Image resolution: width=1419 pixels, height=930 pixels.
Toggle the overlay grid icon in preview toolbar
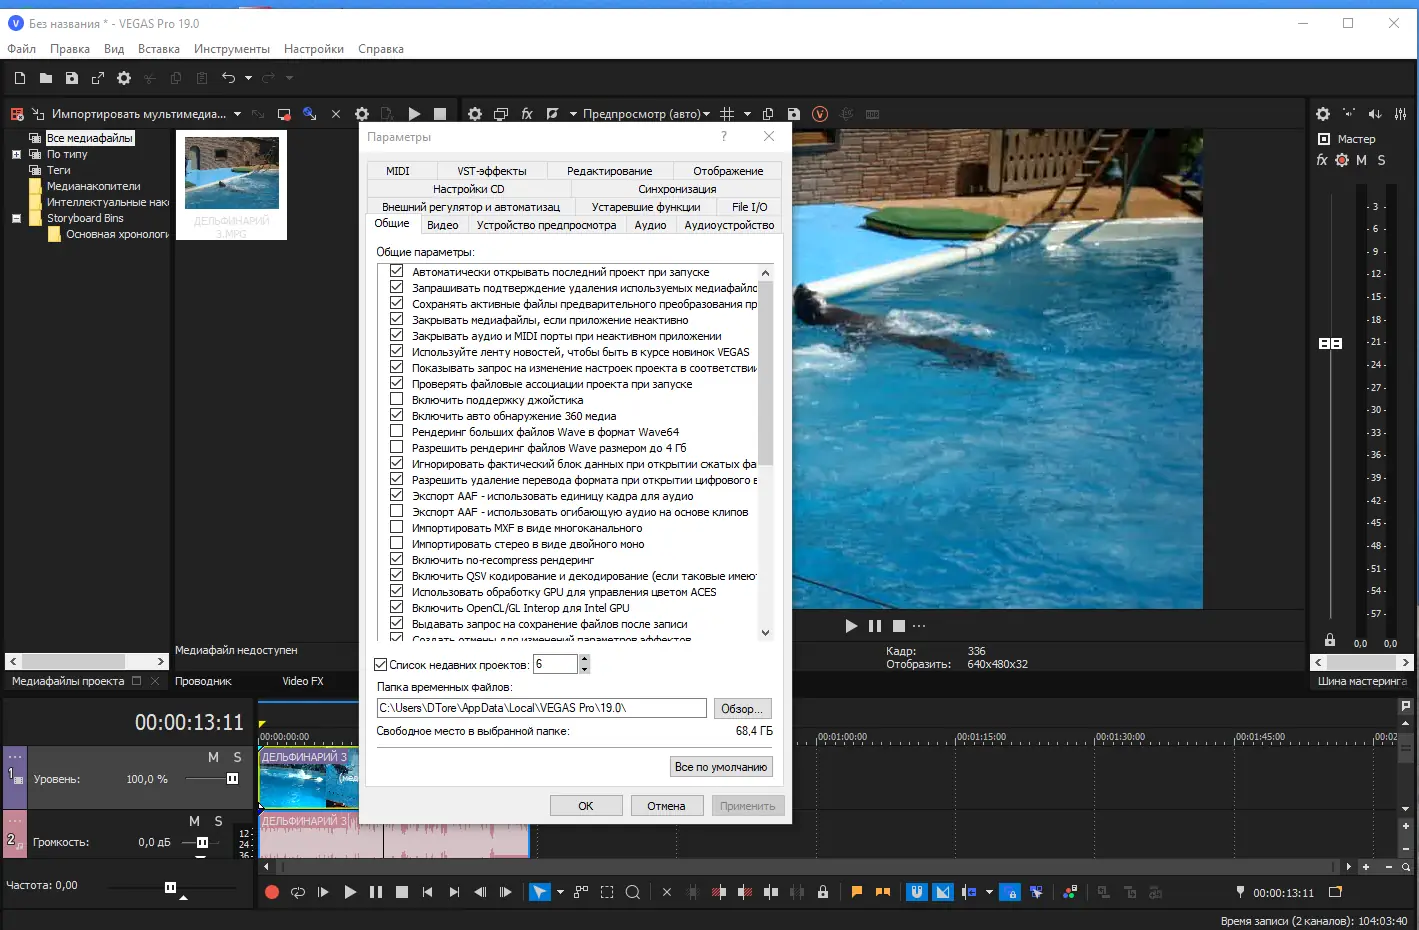click(x=727, y=114)
